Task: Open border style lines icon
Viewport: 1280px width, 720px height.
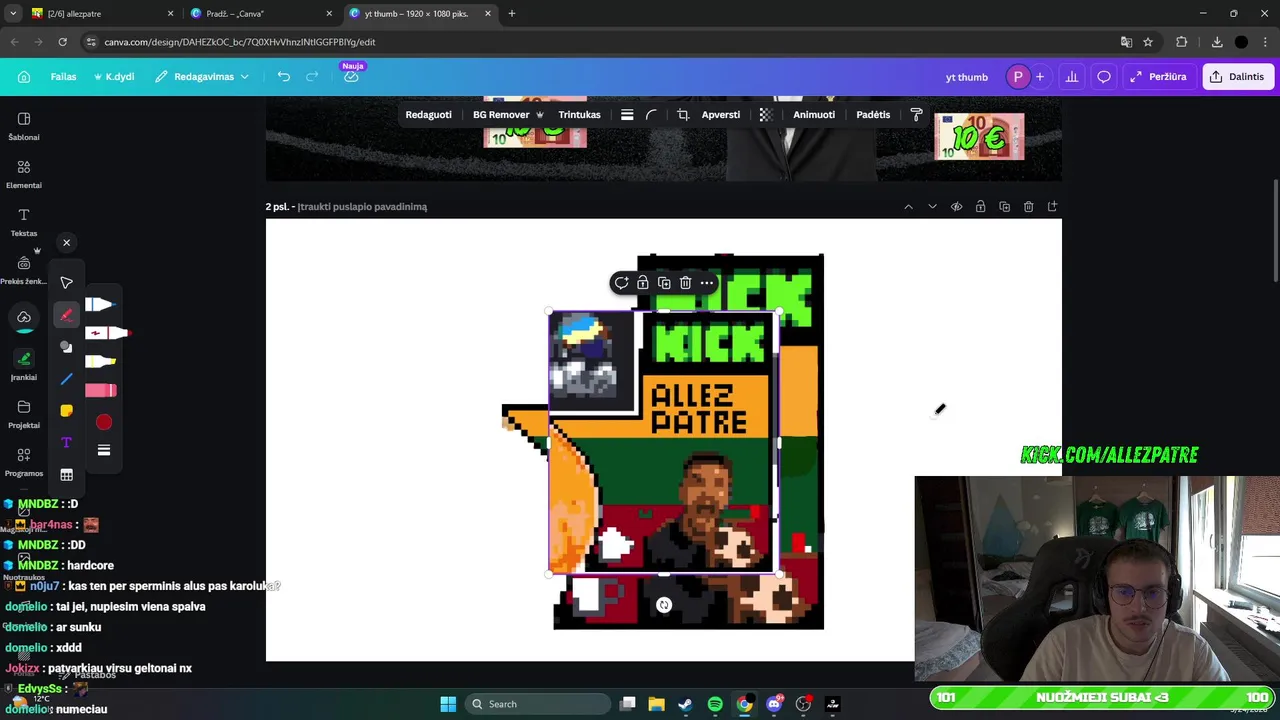Action: [627, 115]
